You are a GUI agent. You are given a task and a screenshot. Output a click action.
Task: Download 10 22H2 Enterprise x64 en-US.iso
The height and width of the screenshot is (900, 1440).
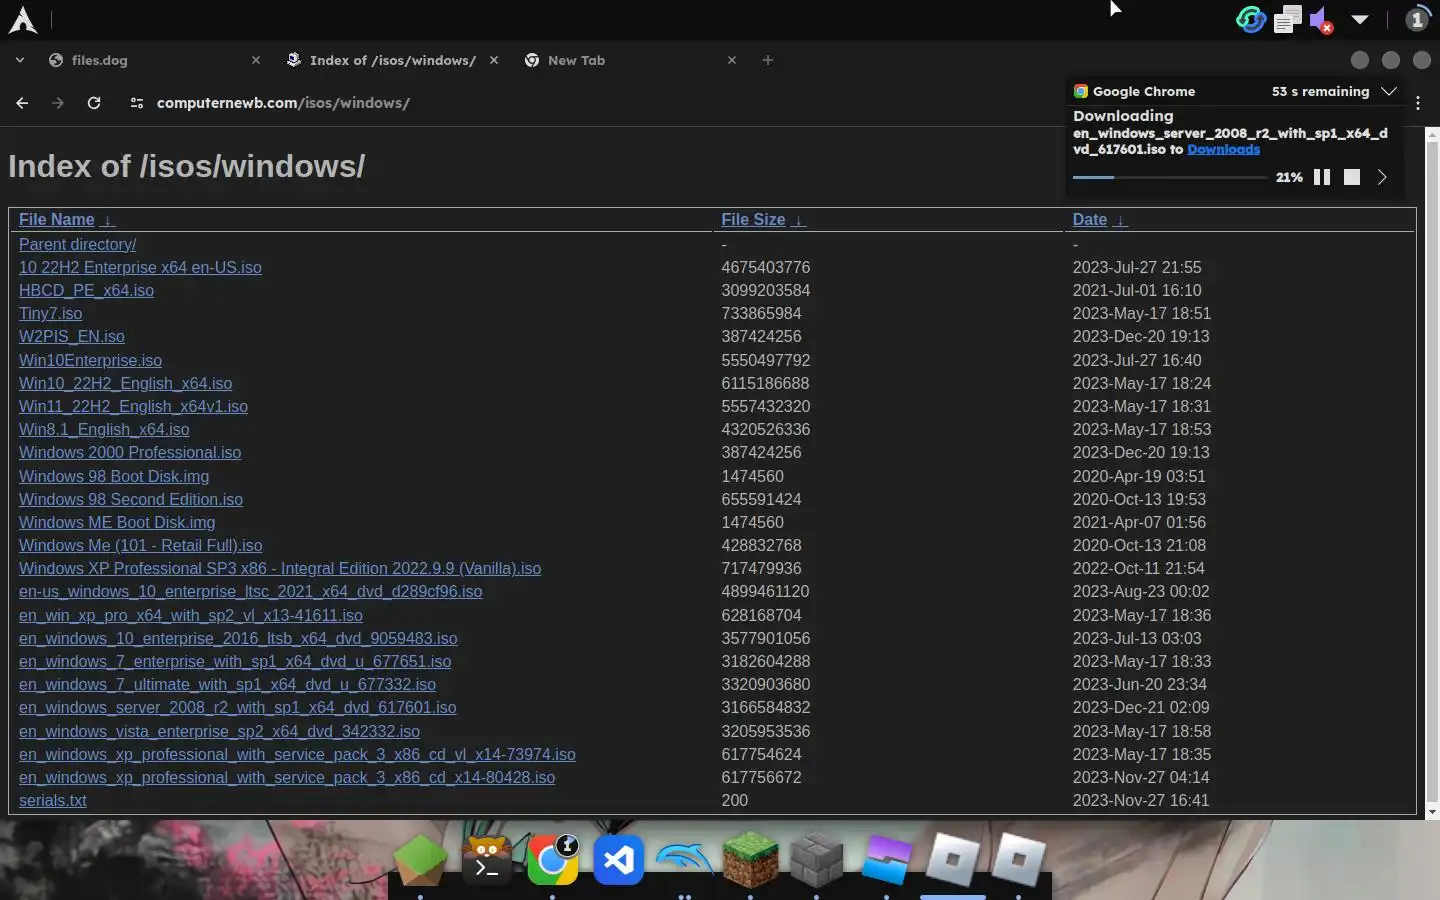[x=140, y=267]
